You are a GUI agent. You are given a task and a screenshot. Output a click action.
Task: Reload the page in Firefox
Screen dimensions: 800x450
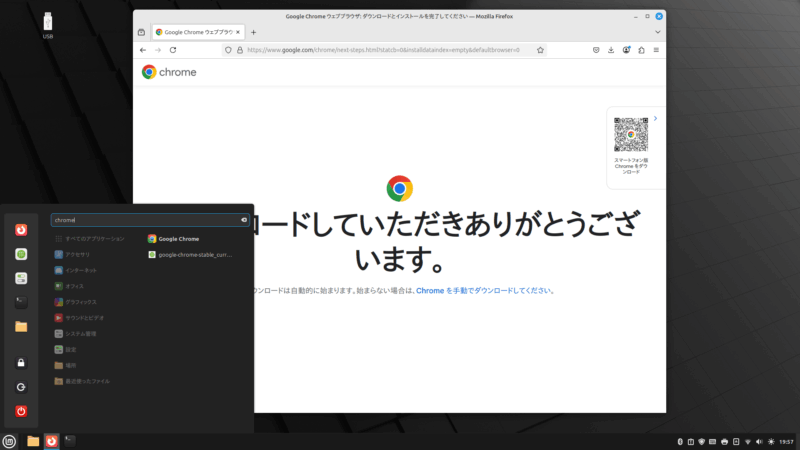[x=173, y=50]
